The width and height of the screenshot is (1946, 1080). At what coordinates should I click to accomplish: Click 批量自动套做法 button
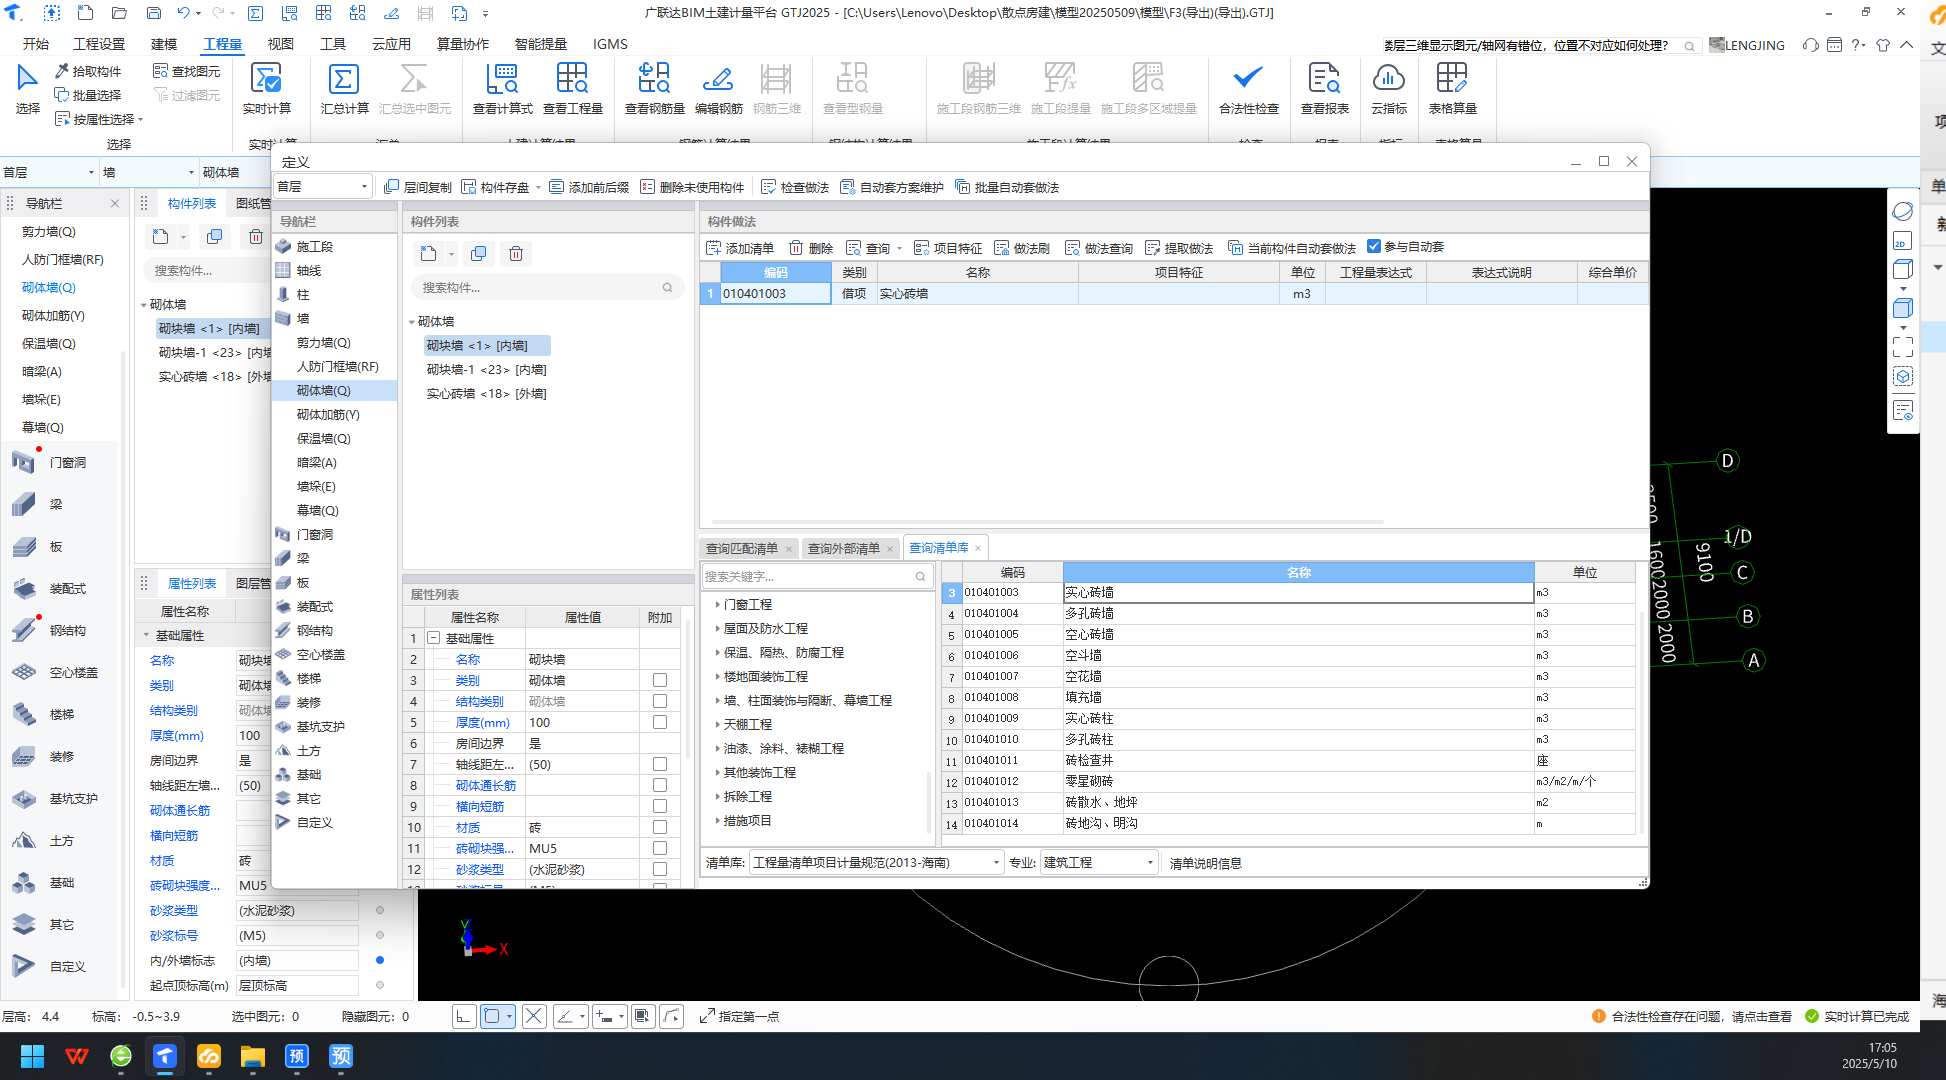pos(1007,187)
